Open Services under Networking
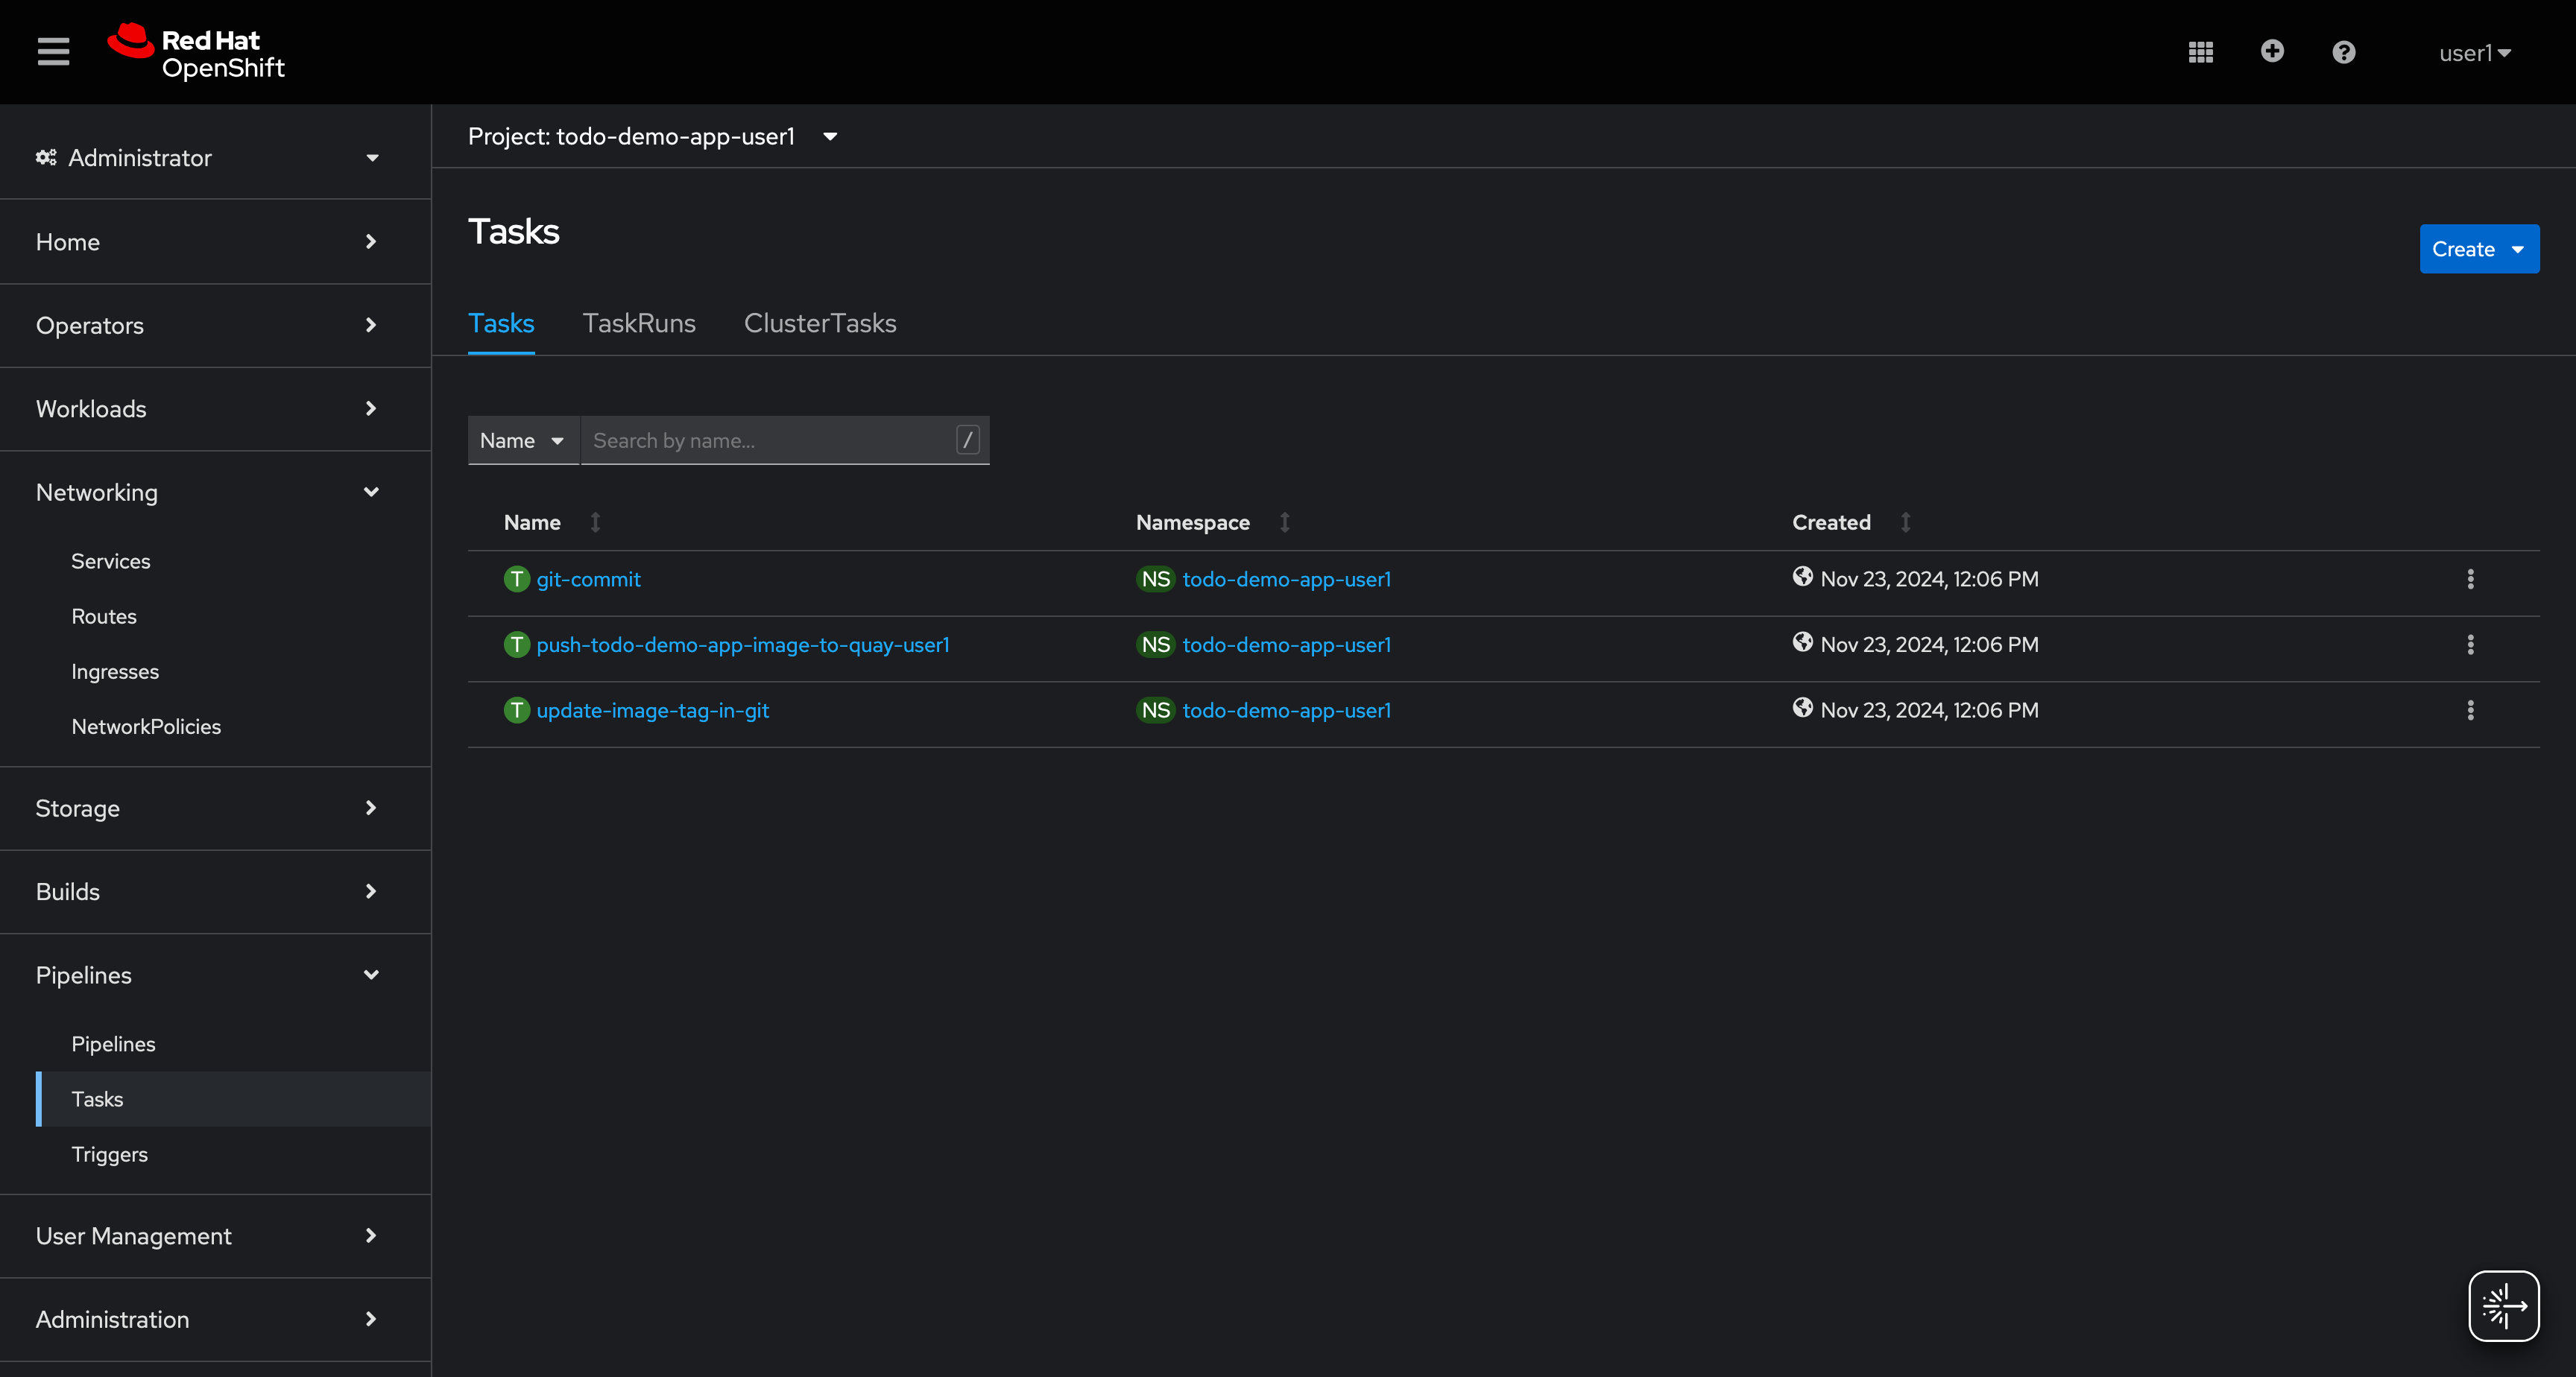This screenshot has height=1377, width=2576. [110, 561]
